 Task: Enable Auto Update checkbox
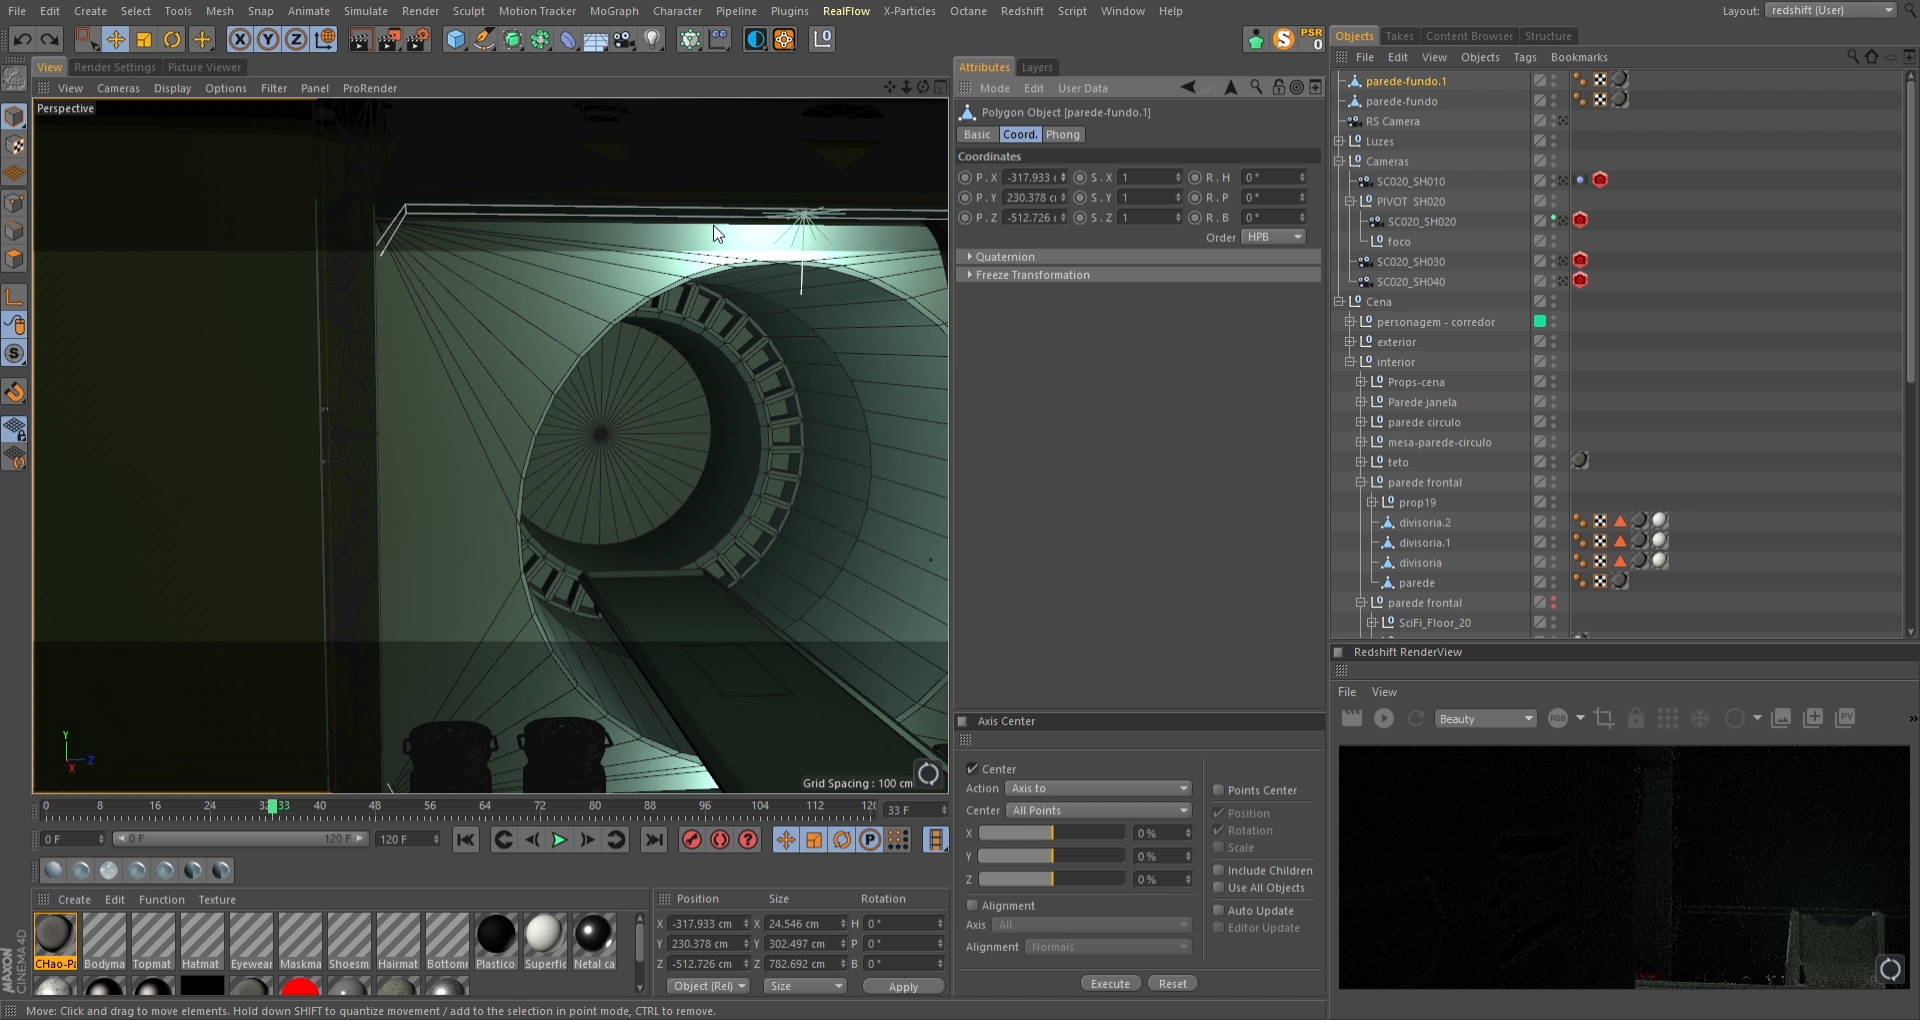pyautogui.click(x=1218, y=910)
